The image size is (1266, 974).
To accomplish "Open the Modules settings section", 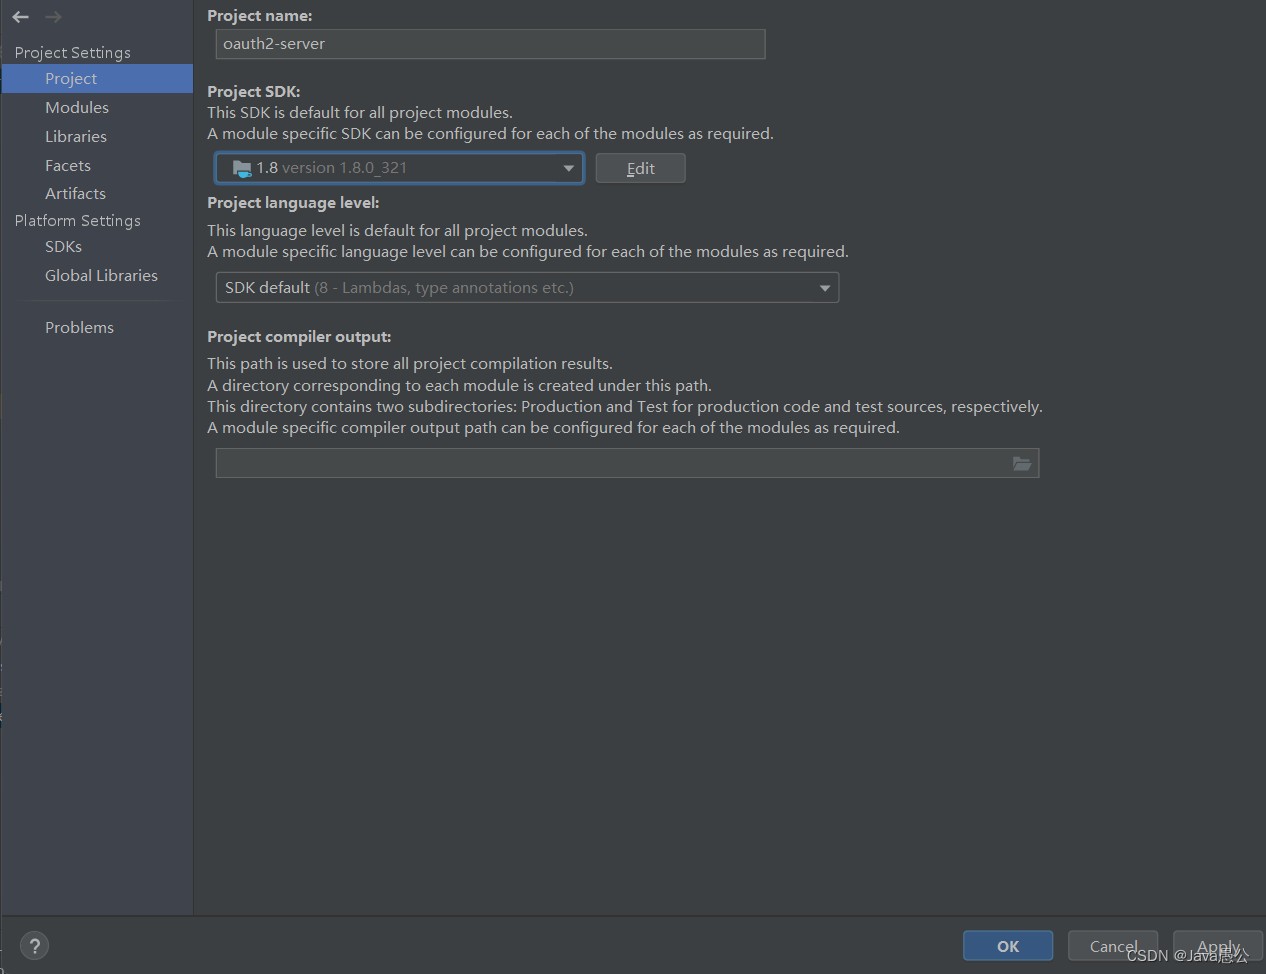I will click(77, 108).
